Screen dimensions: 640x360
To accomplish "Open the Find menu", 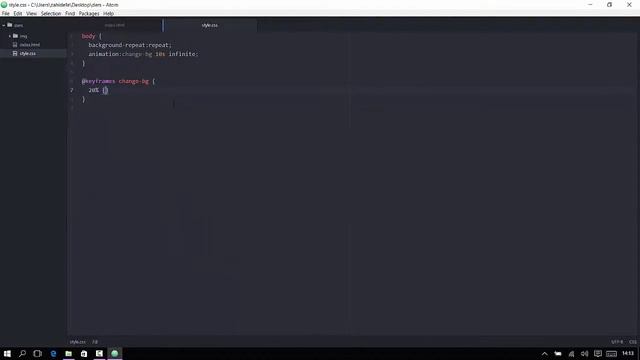I will coord(70,13).
